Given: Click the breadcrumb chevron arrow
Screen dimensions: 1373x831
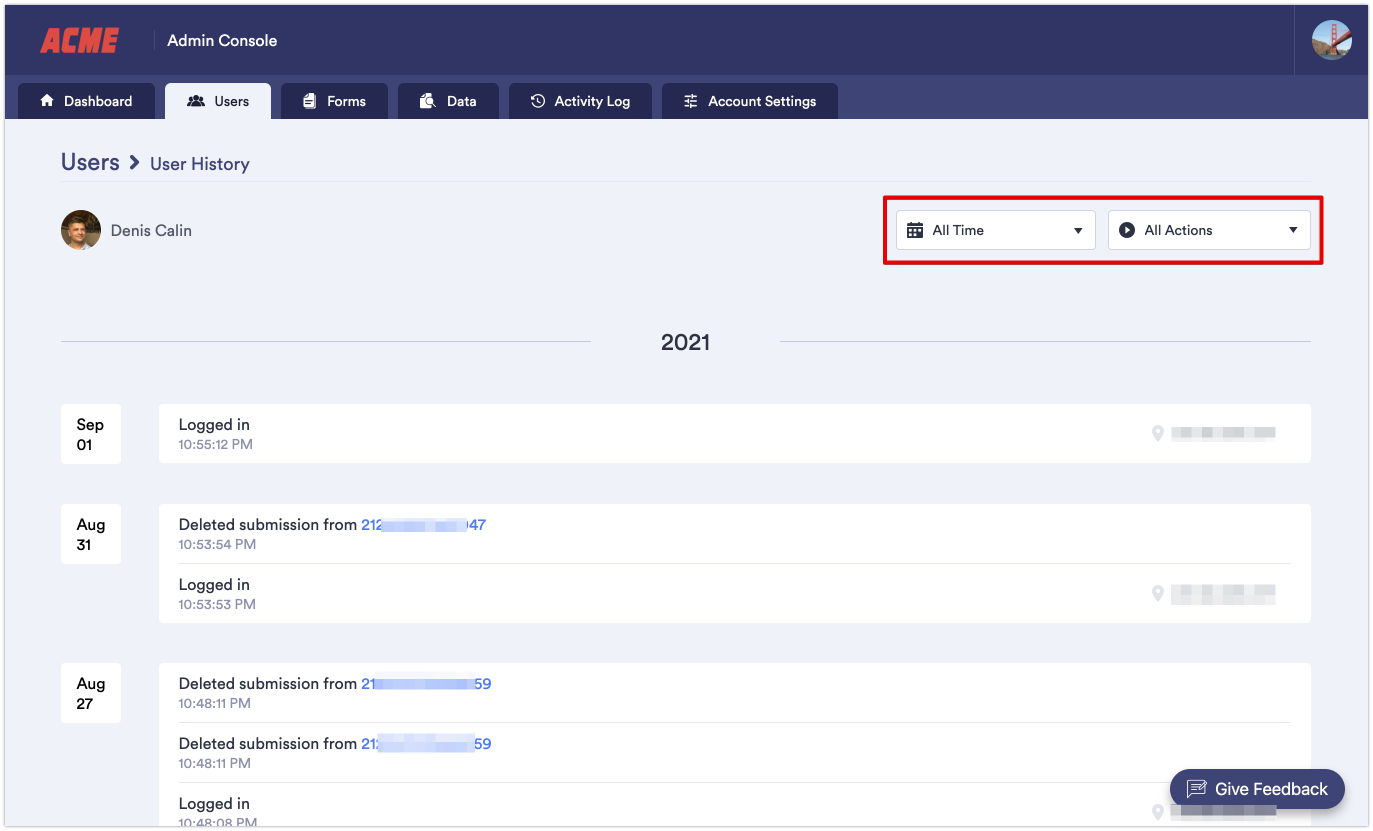Looking at the screenshot, I should 134,162.
